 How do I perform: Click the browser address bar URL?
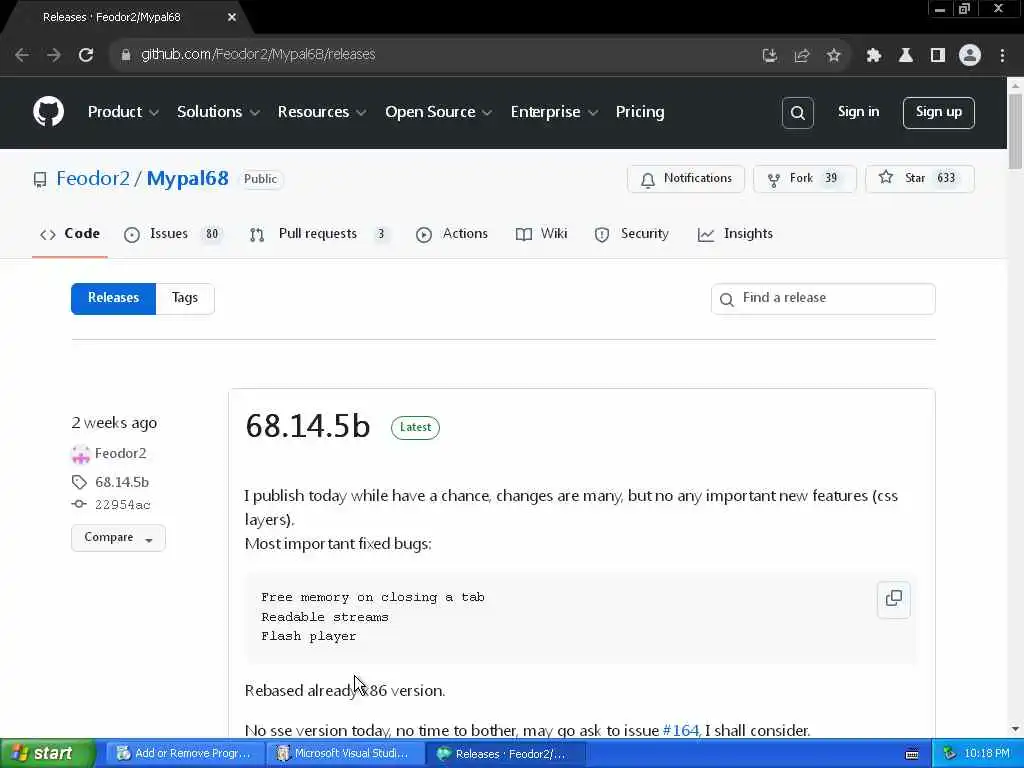(x=258, y=55)
